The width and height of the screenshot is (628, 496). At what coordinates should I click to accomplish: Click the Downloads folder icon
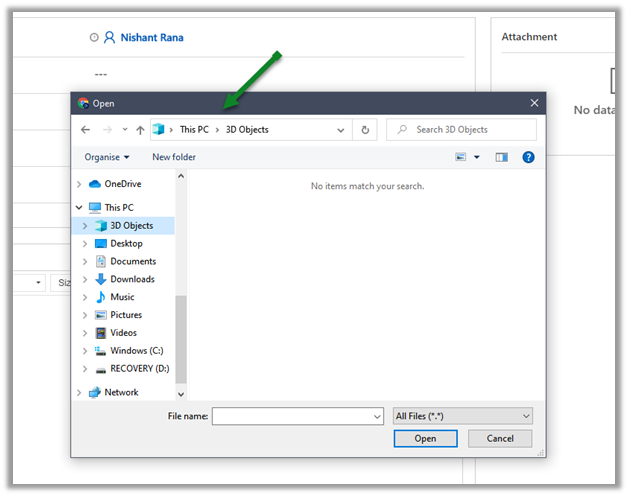click(101, 279)
